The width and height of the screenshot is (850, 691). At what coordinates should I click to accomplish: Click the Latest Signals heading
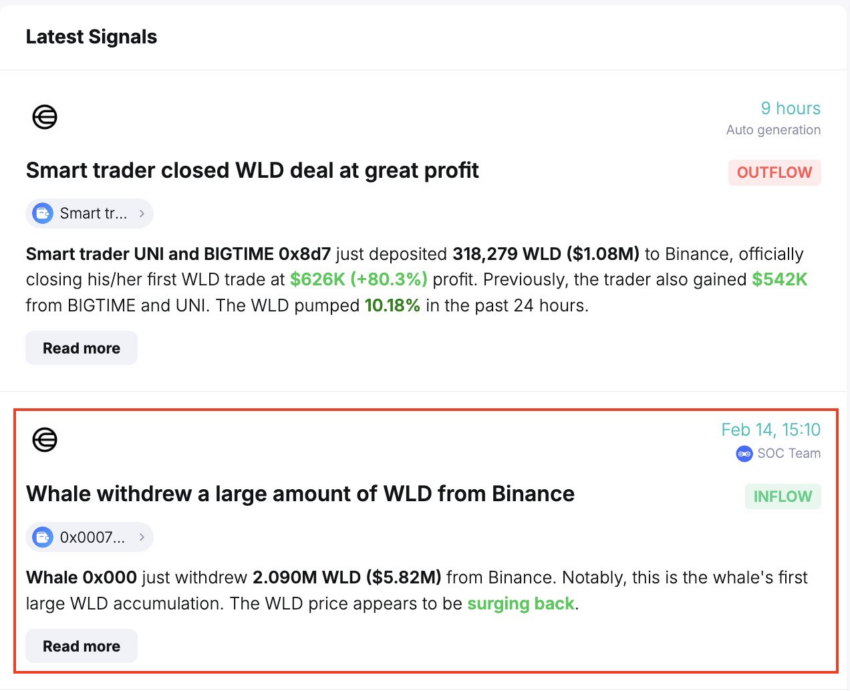pos(92,37)
